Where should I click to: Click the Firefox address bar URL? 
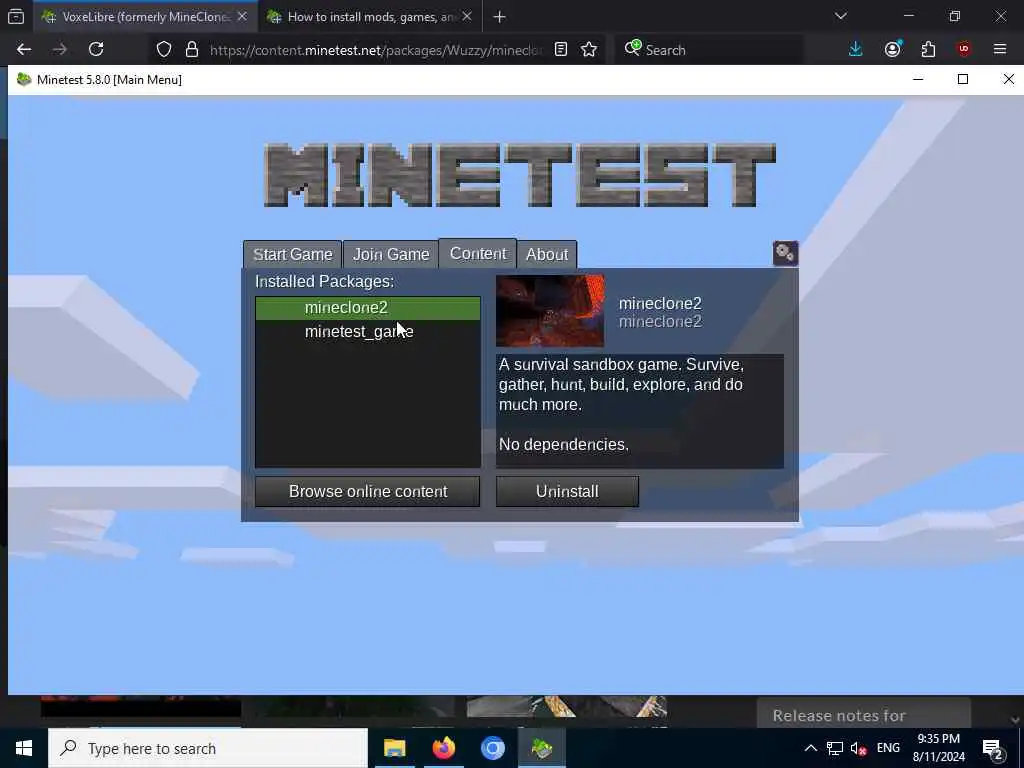pyautogui.click(x=376, y=50)
